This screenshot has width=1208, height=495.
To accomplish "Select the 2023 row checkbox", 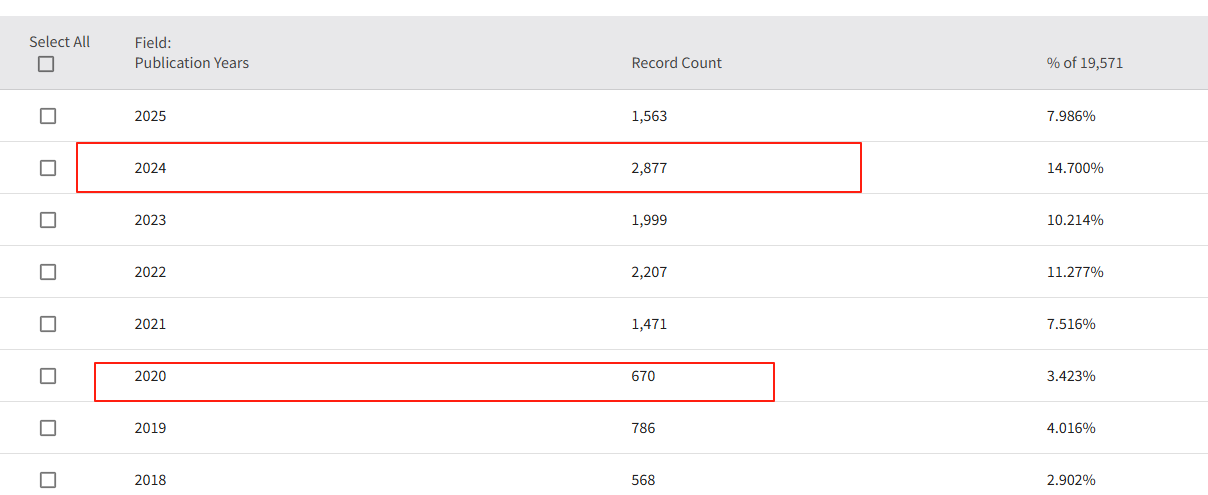I will [x=48, y=220].
